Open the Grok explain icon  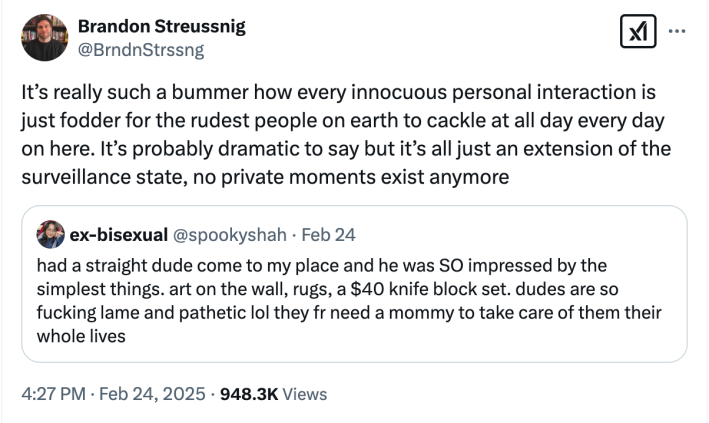636,33
